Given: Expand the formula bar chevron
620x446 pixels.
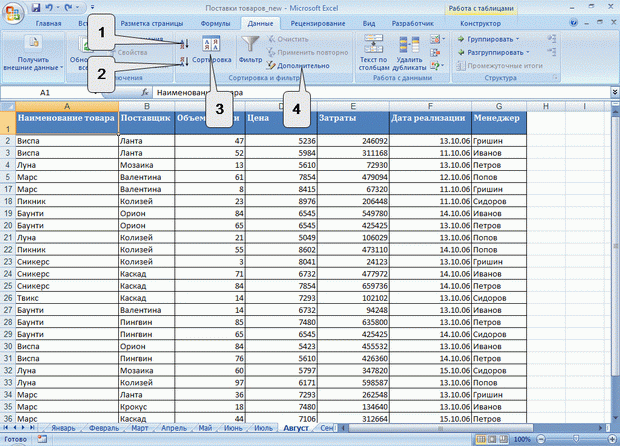Looking at the screenshot, I should [615, 92].
